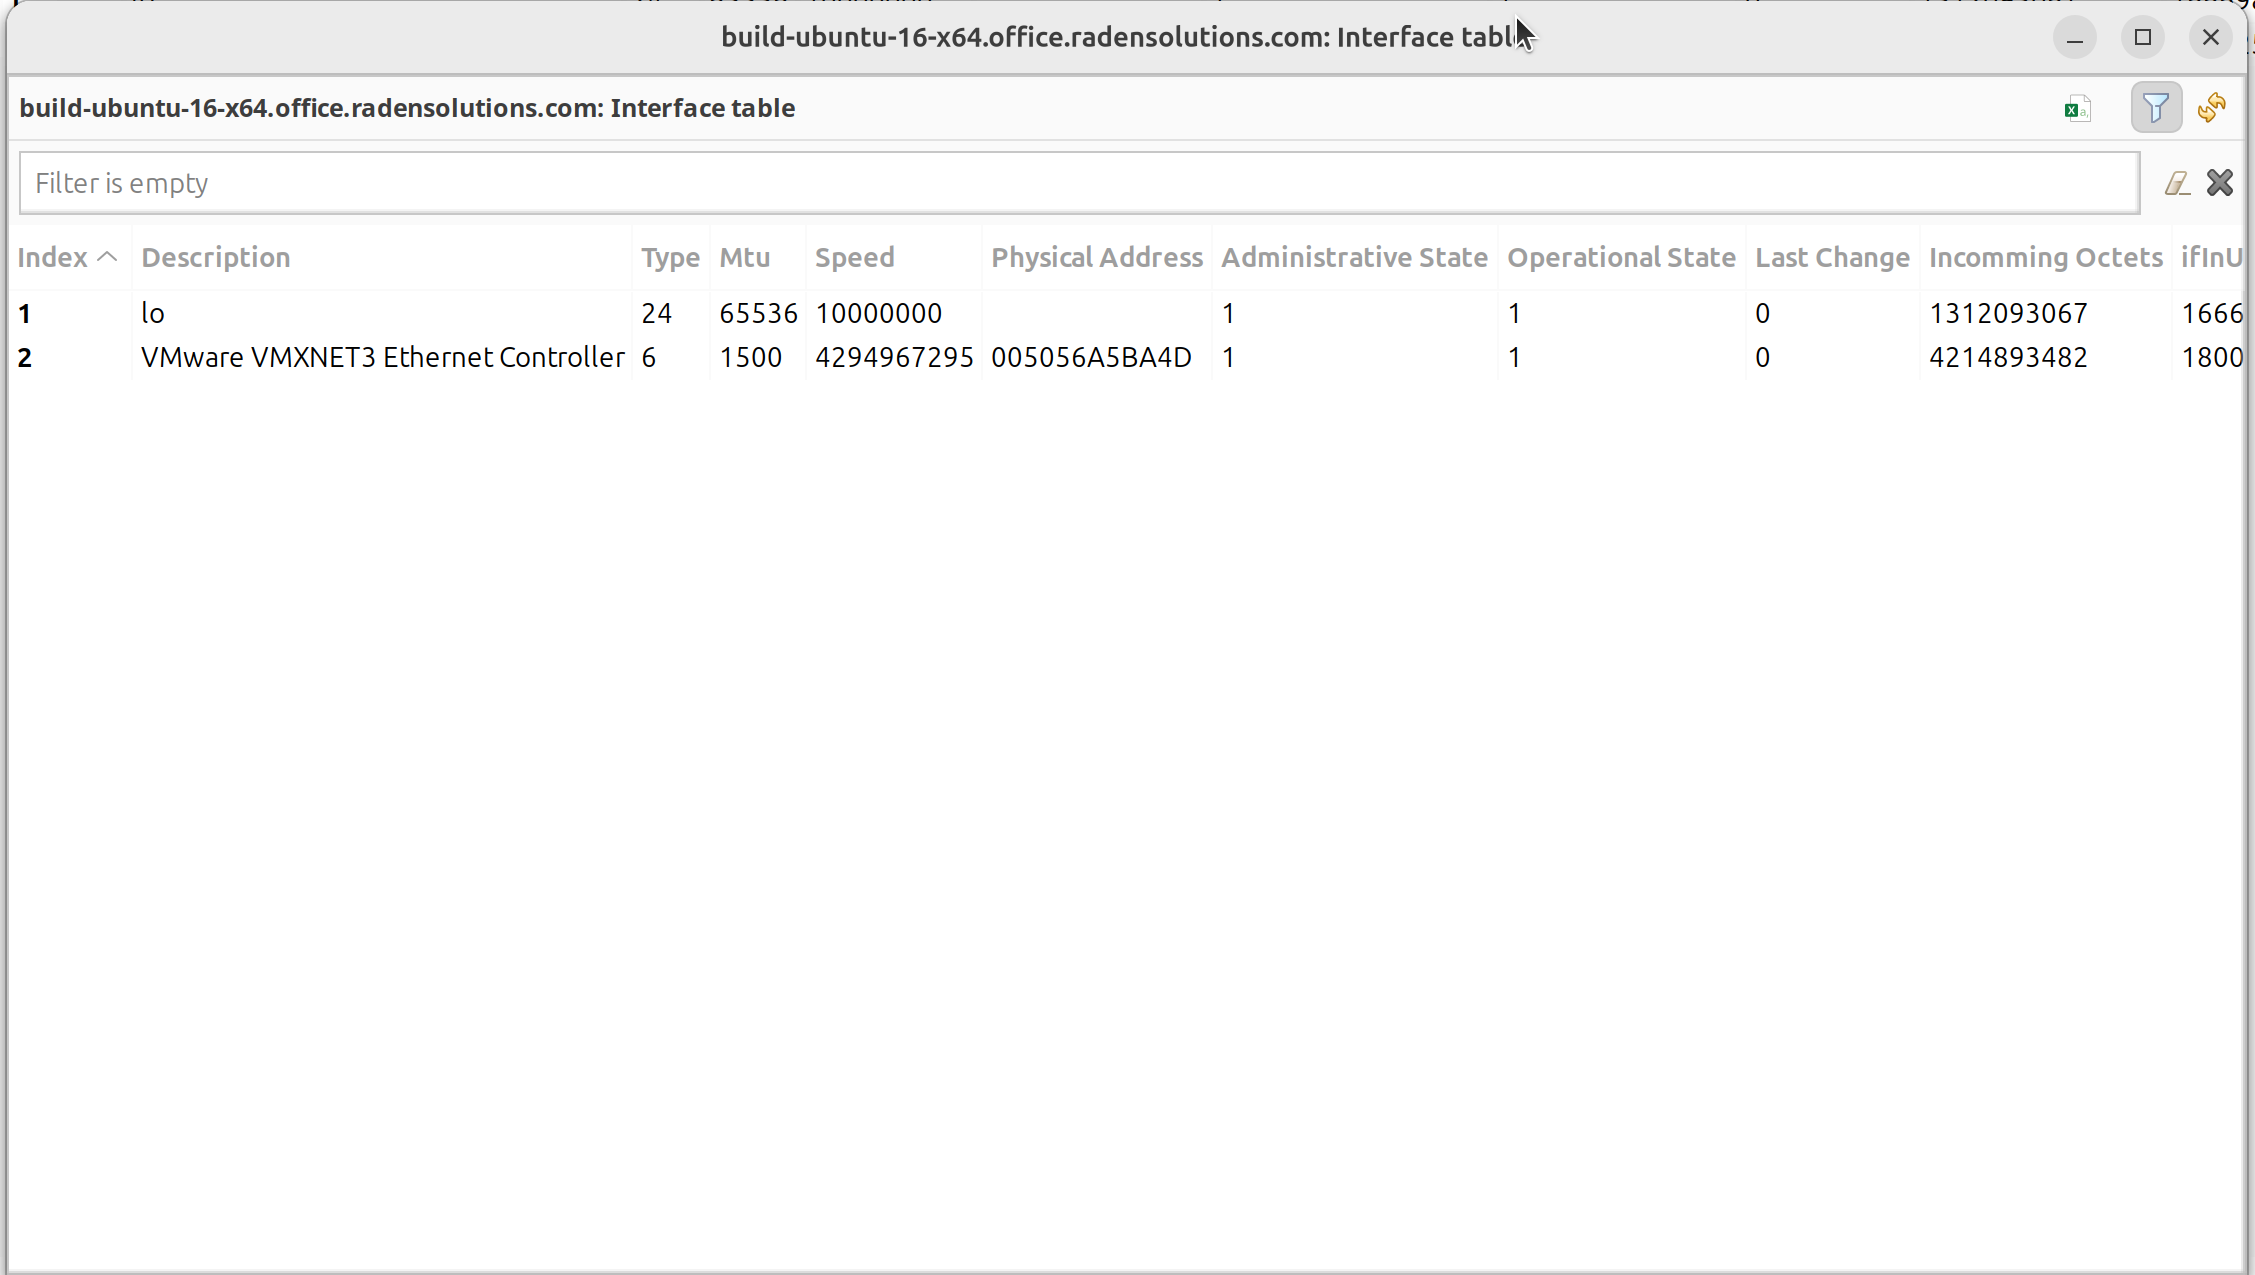Screen dimensions: 2255x1275
Task: Sort by Description column header
Action: click(x=216, y=258)
